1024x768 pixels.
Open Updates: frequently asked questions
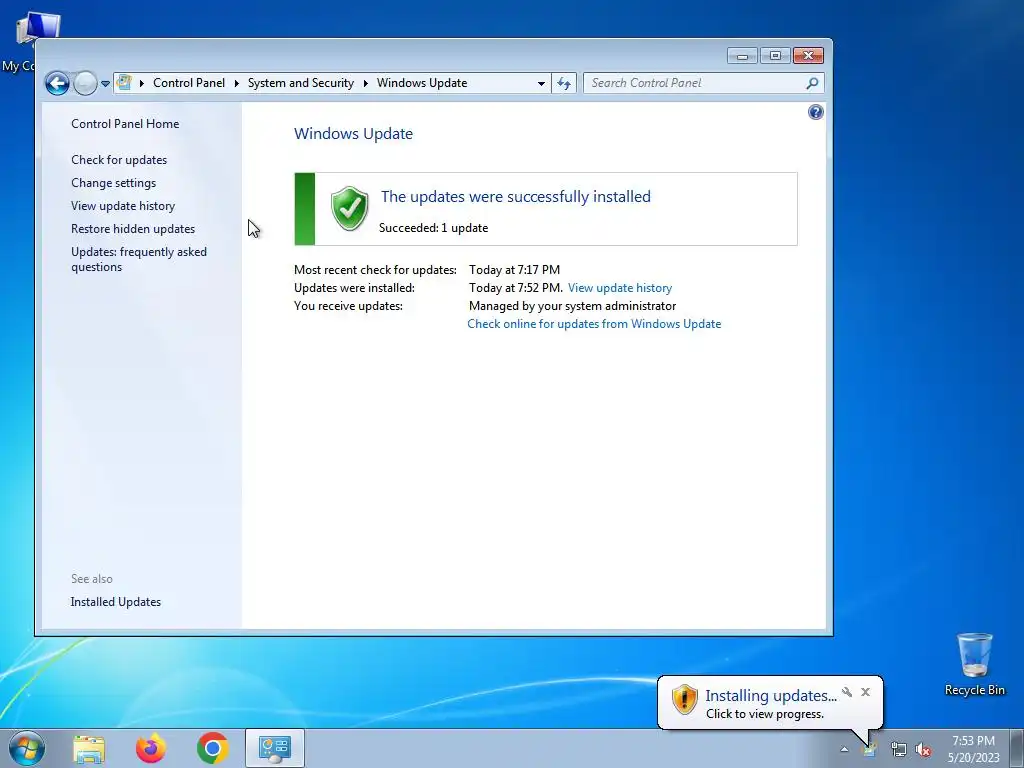[x=138, y=259]
